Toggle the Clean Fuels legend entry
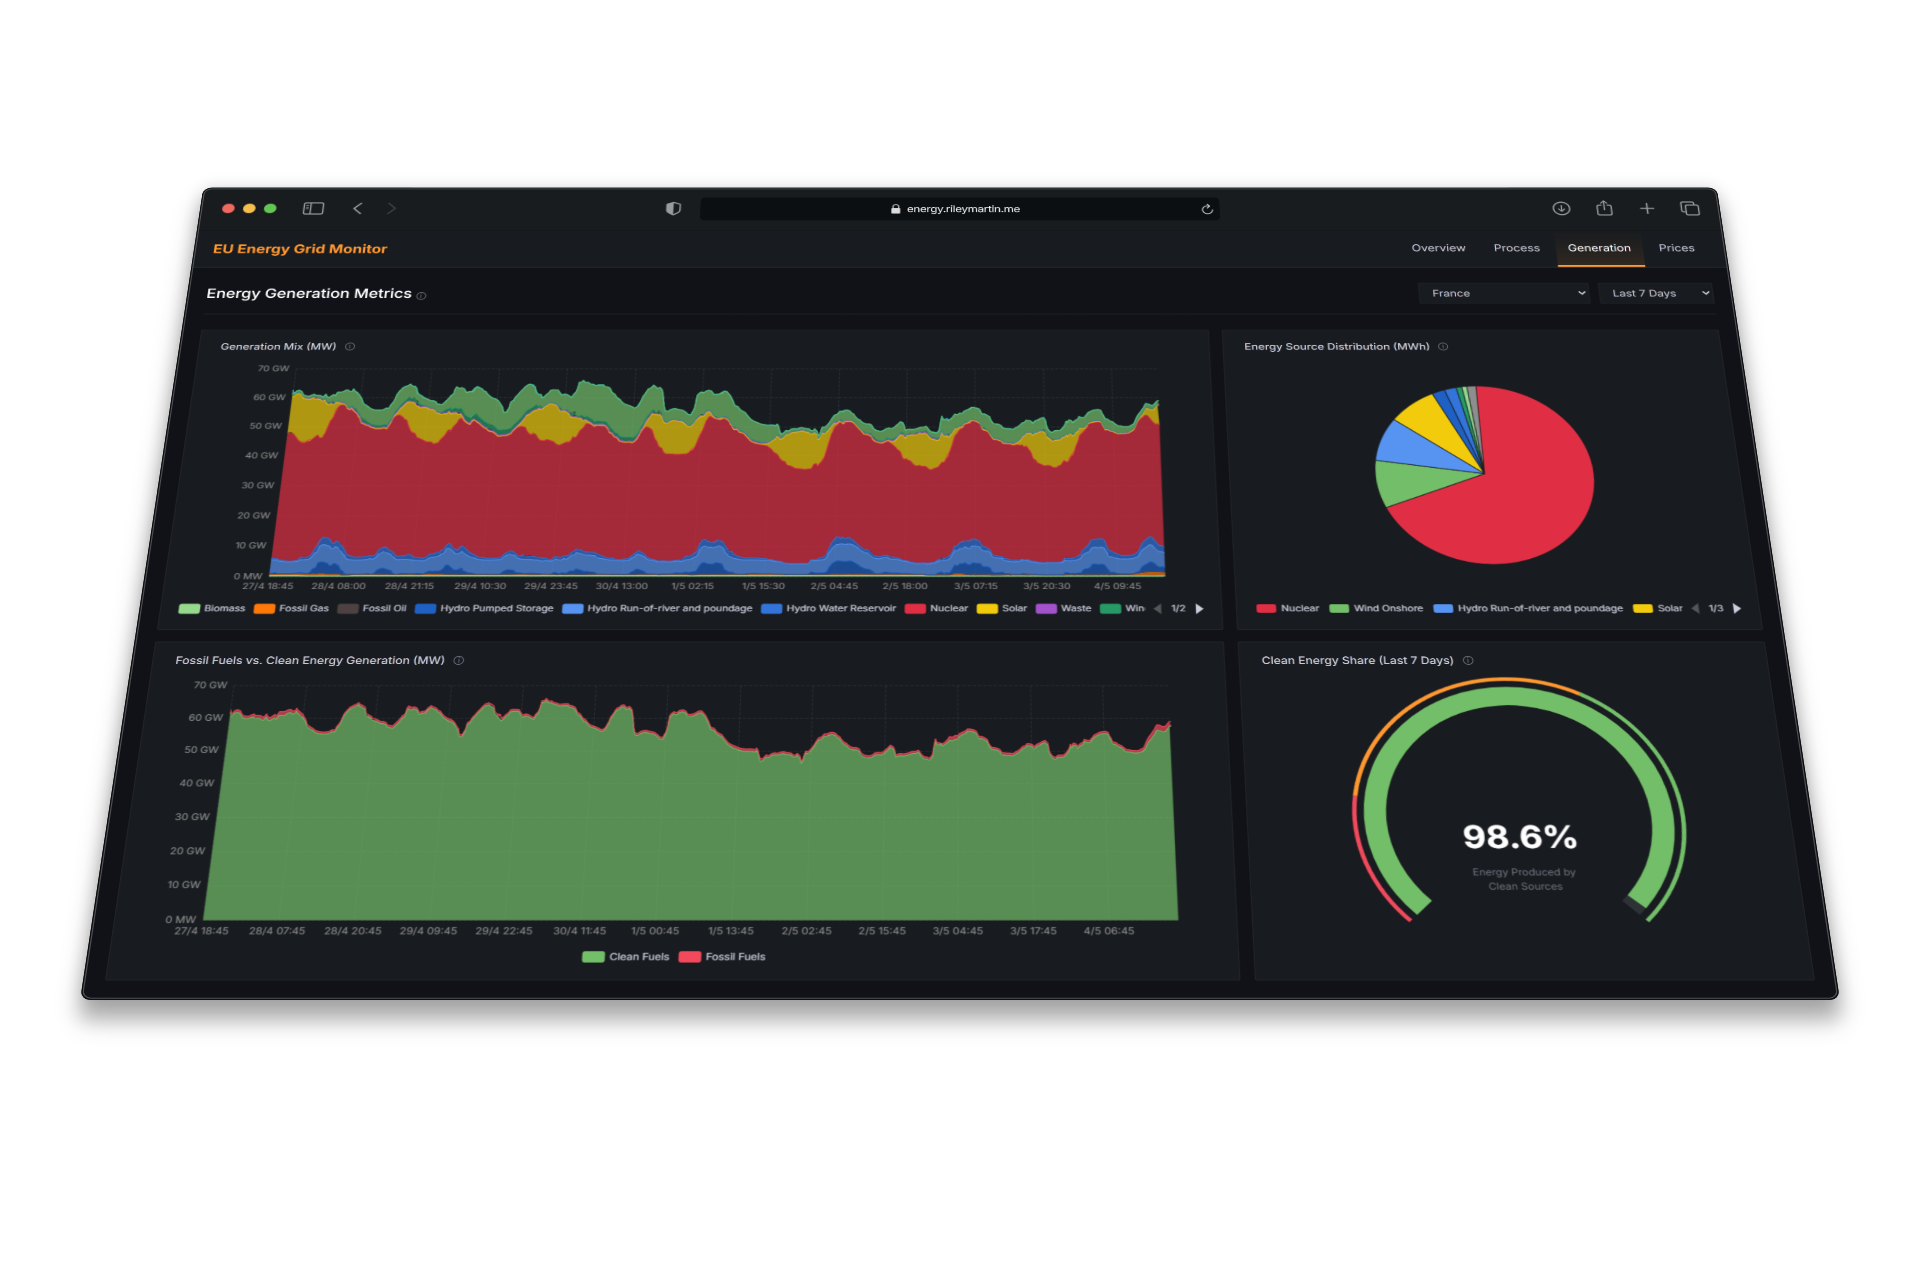The image size is (1920, 1280). 626,957
